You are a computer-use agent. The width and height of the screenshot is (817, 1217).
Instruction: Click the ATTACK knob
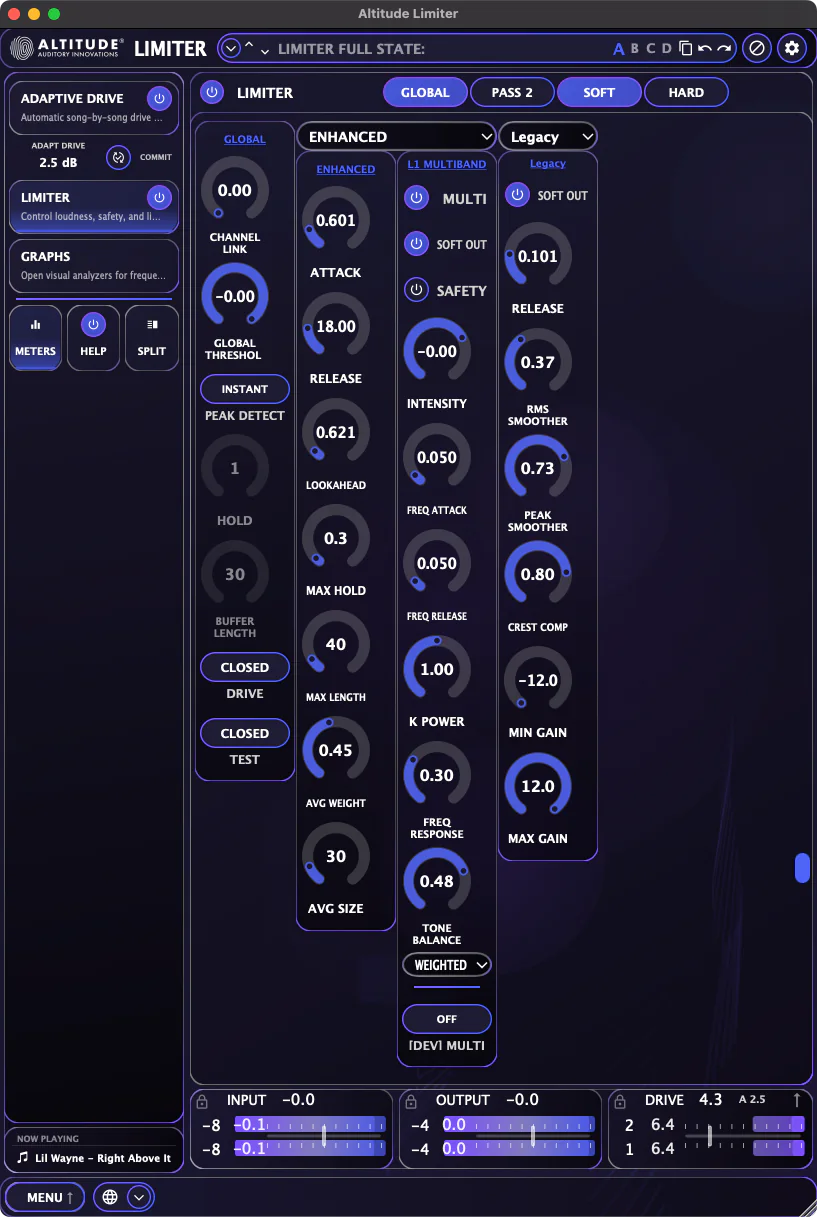336,220
